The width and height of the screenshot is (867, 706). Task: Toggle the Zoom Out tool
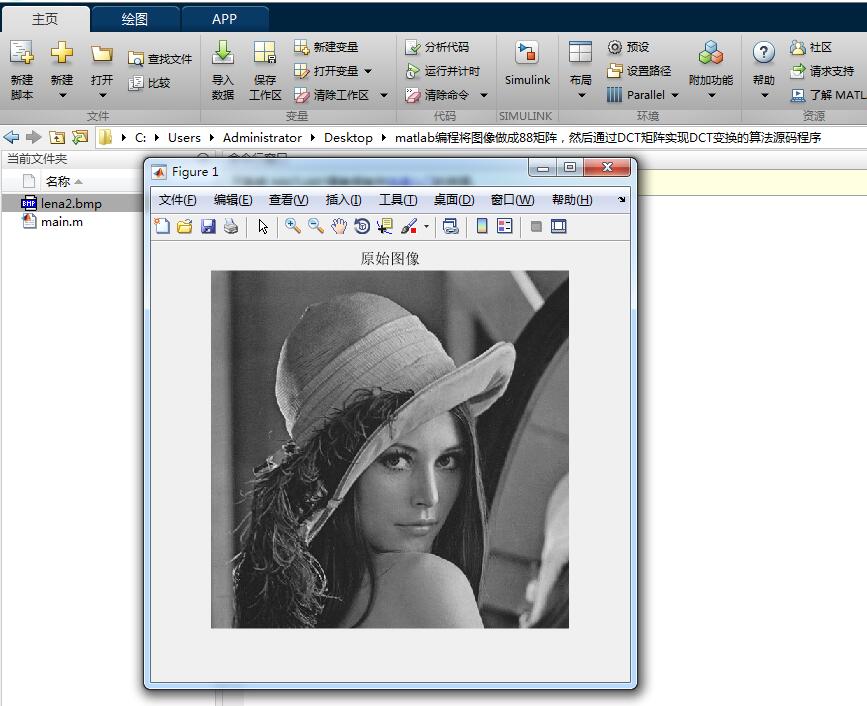(x=316, y=226)
